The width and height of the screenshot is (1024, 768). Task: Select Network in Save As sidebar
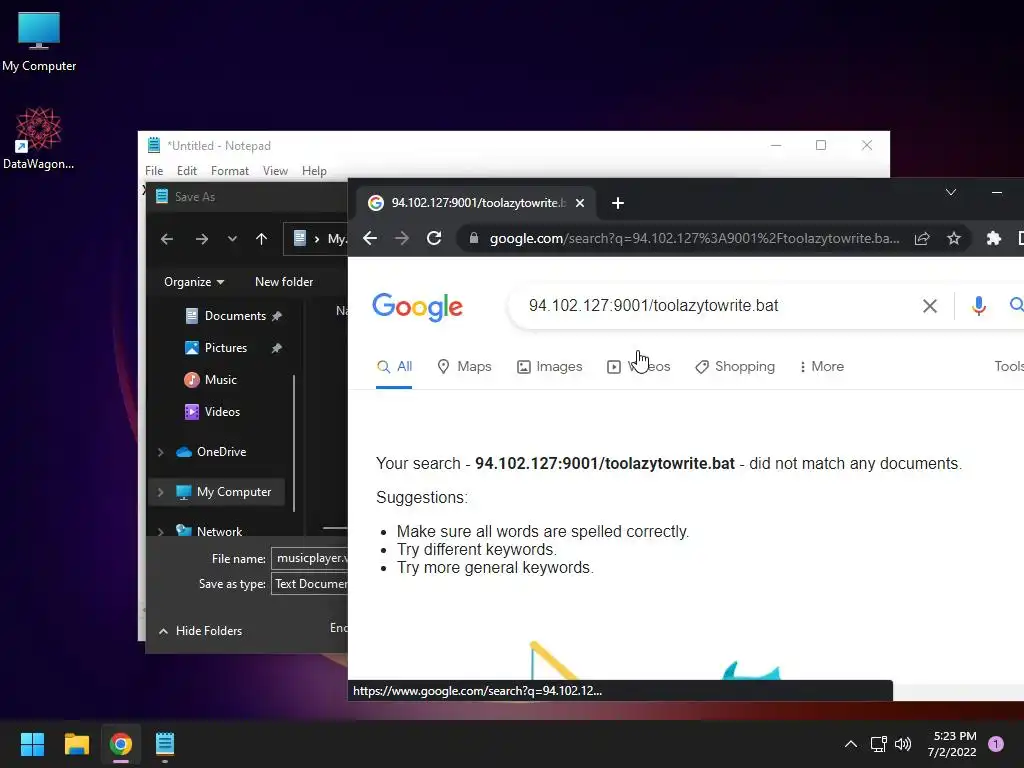tap(209, 532)
